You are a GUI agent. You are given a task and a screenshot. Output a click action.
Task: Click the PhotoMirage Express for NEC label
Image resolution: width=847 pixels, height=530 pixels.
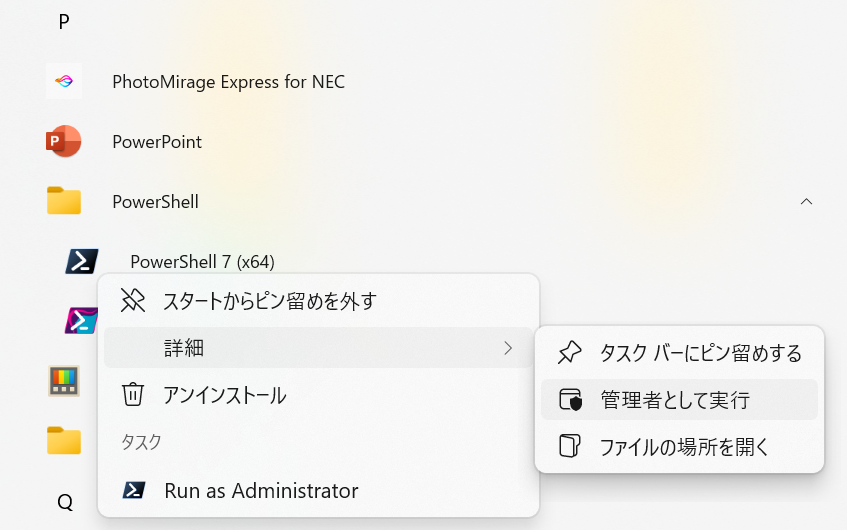[228, 82]
